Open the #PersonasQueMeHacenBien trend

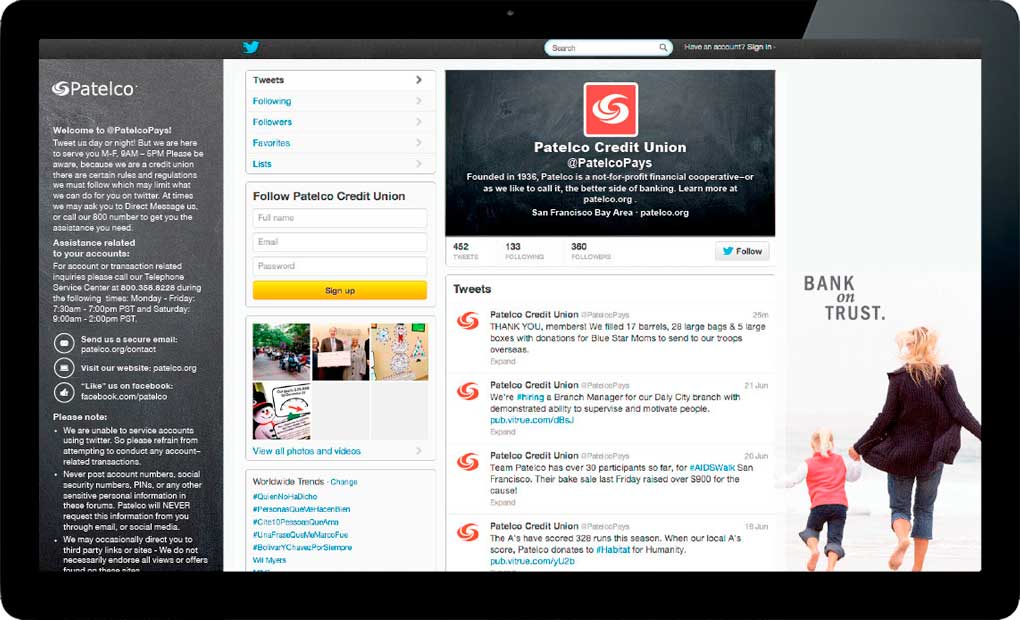(301, 509)
